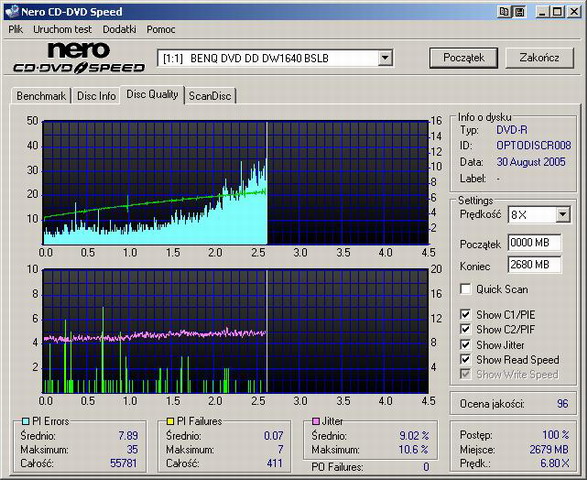Click the PI Errors Maksimum value 35
587x480 pixels.
point(132,449)
